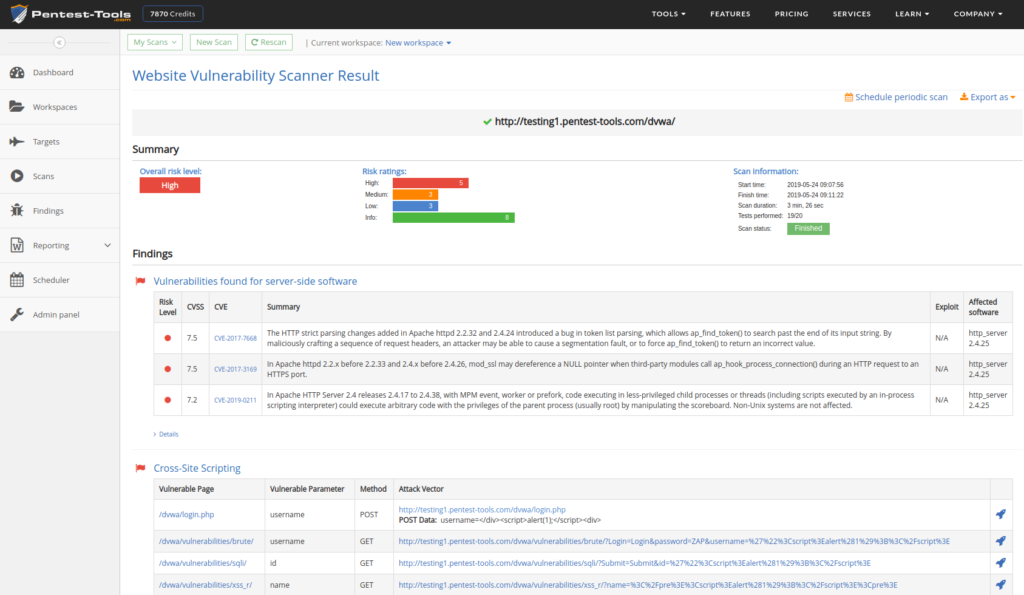
Task: Open Findings via the bug icon
Action: click(x=18, y=210)
